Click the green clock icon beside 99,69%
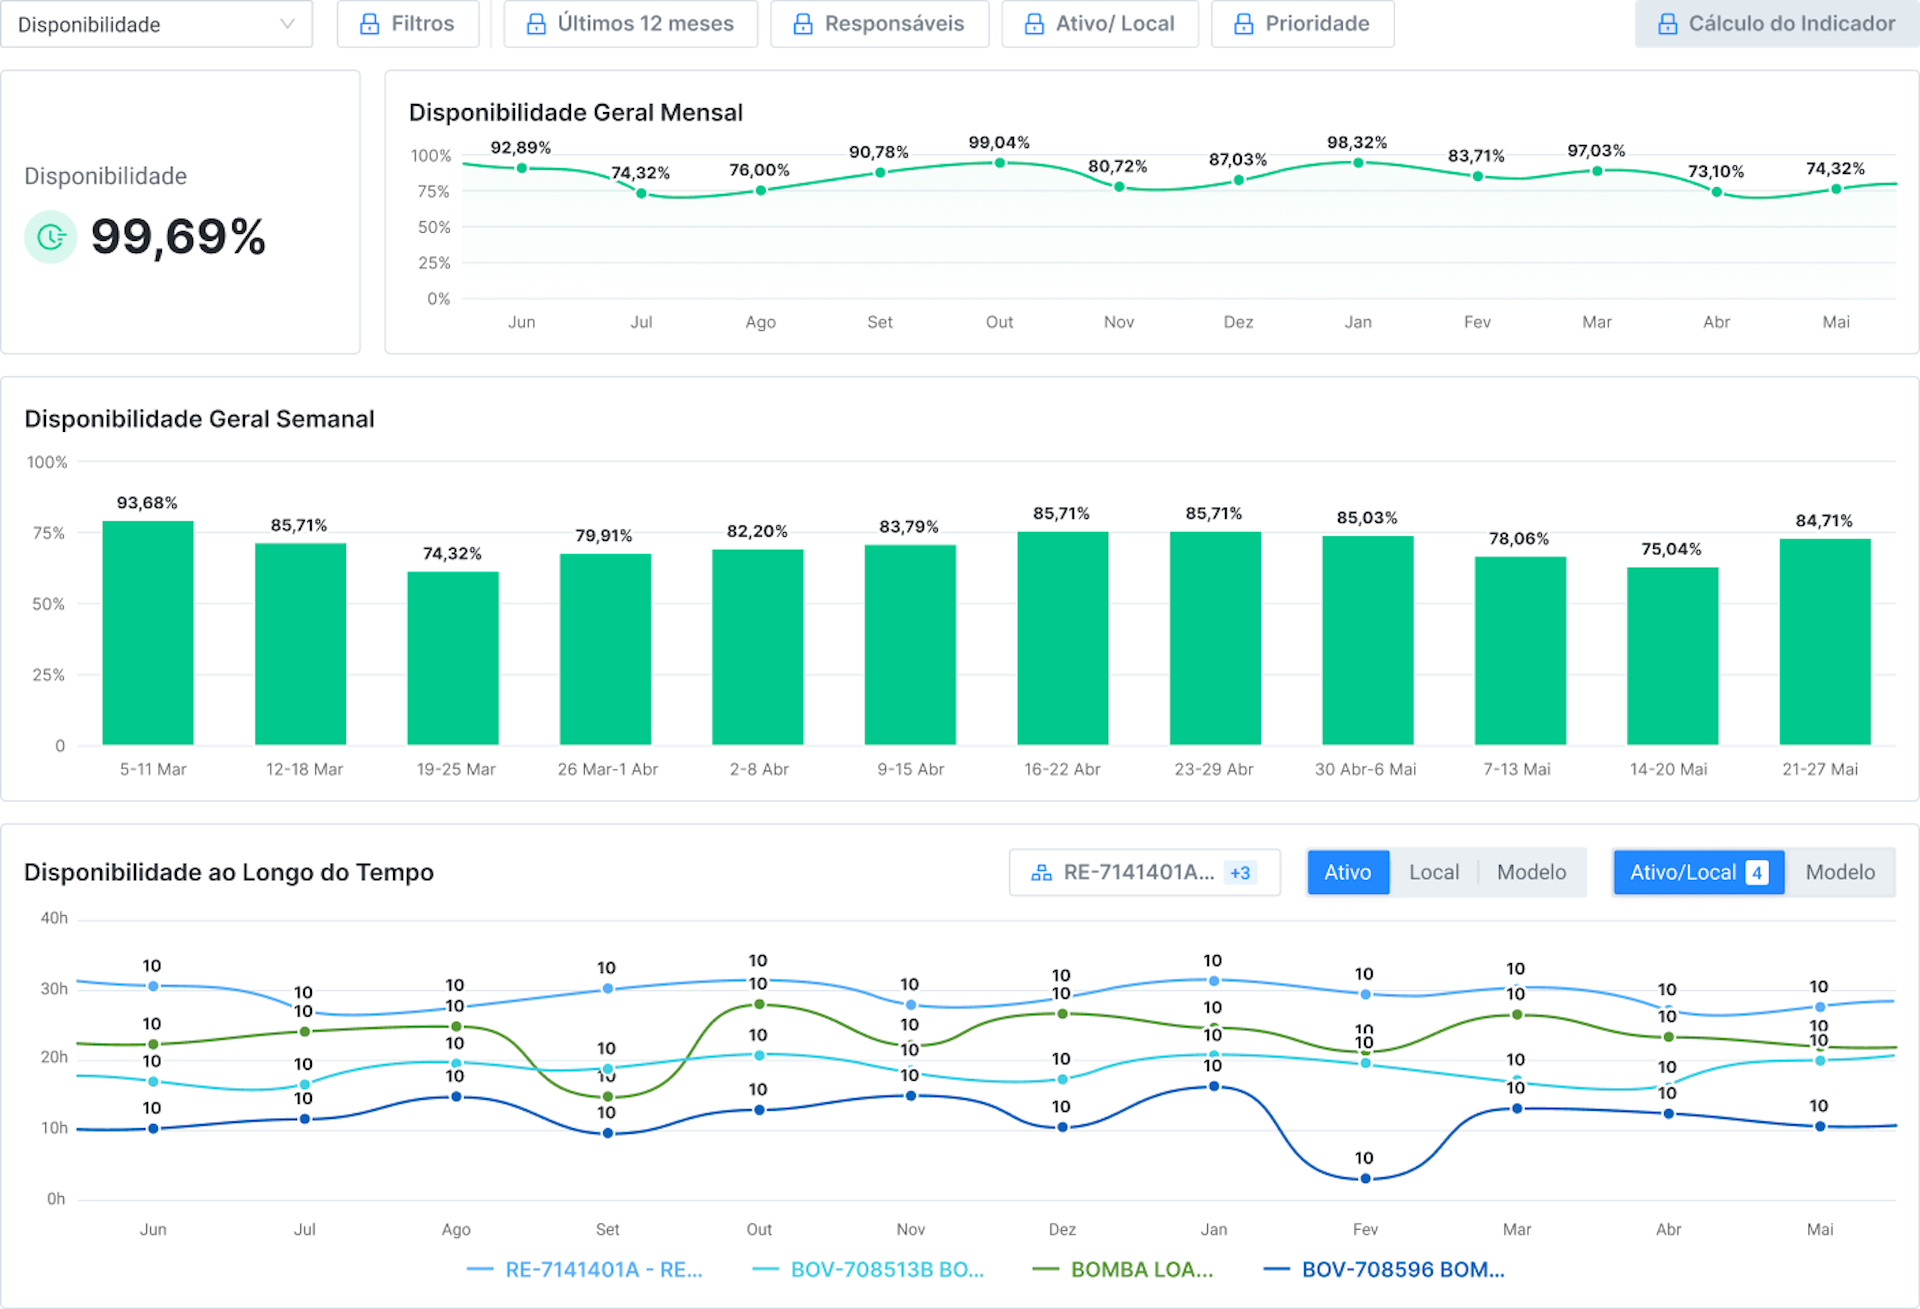1920x1309 pixels. click(51, 237)
